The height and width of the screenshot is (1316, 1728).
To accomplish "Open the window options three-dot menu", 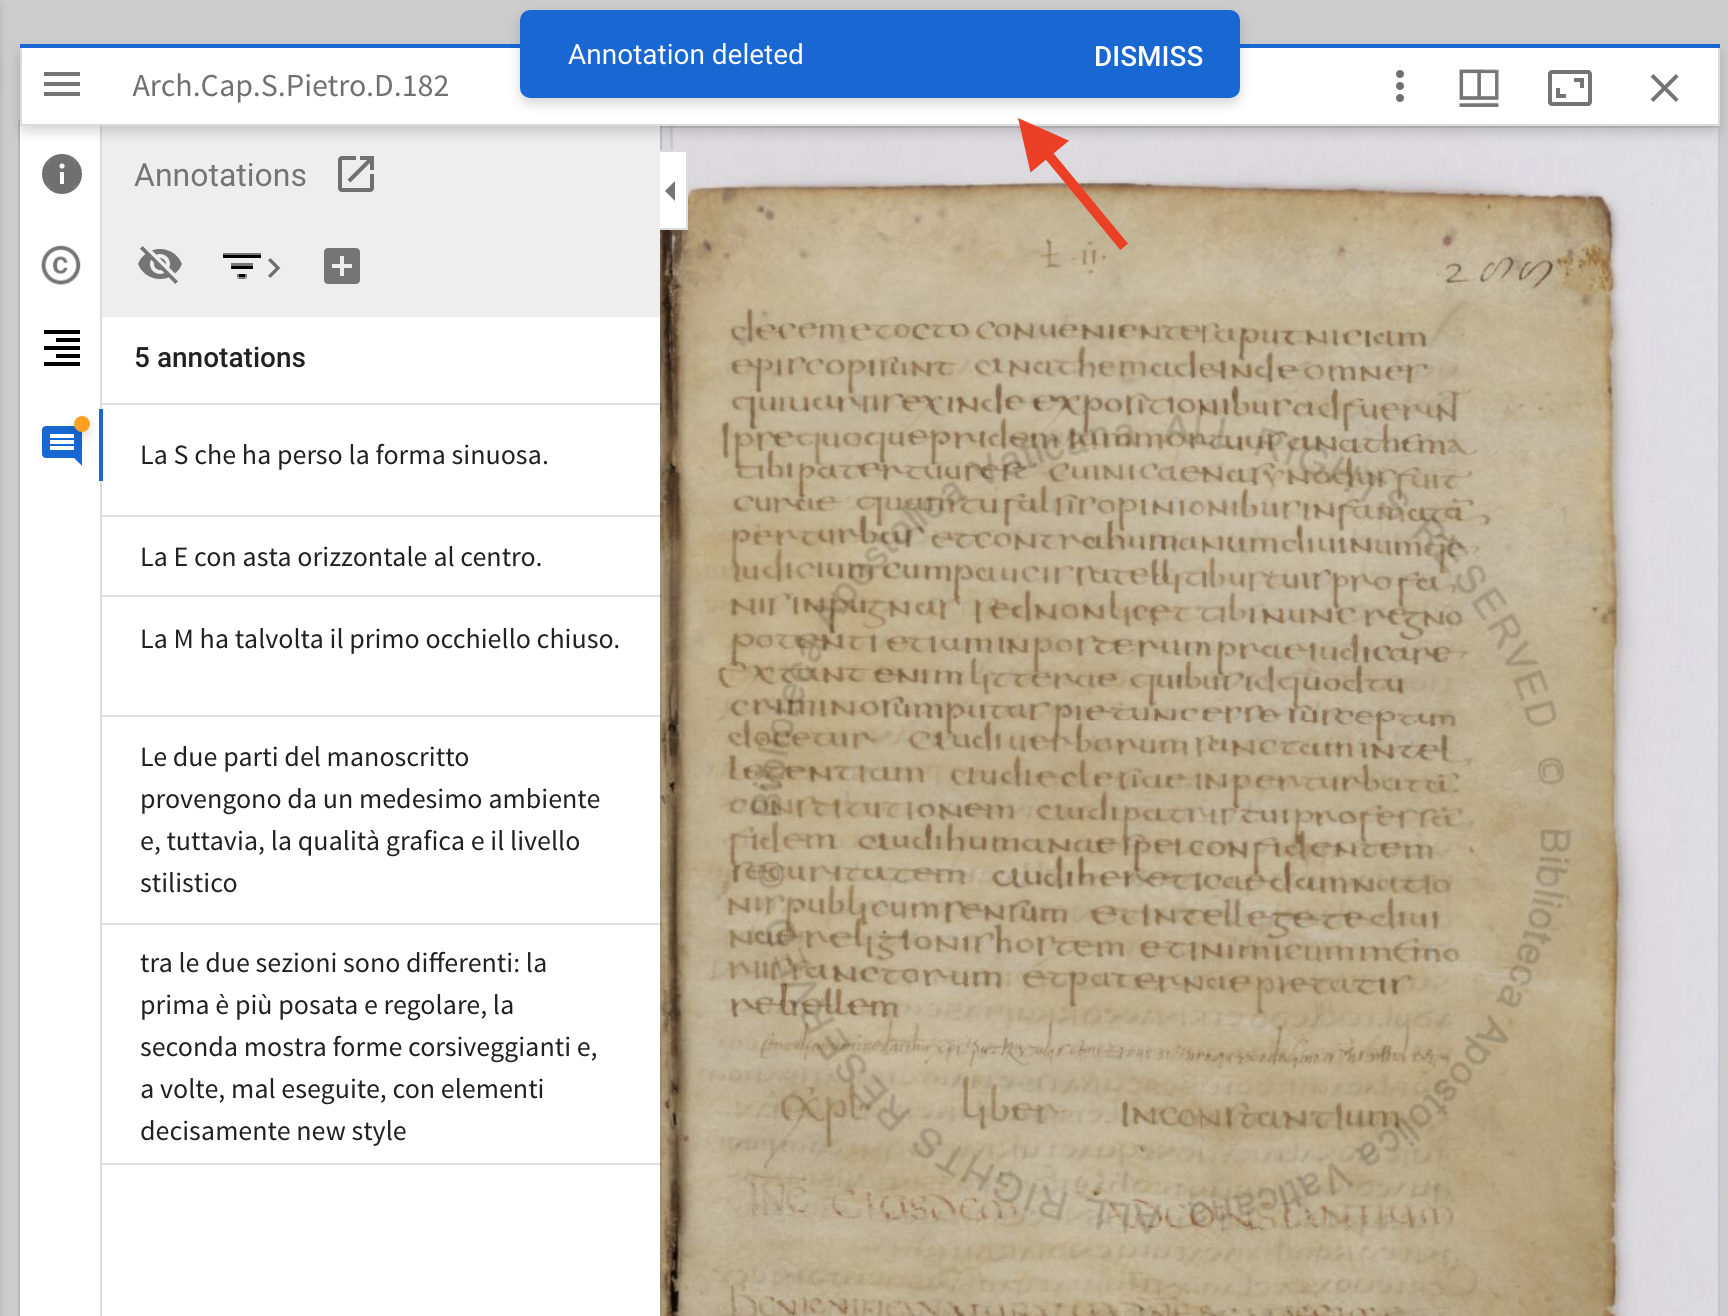I will [1399, 87].
